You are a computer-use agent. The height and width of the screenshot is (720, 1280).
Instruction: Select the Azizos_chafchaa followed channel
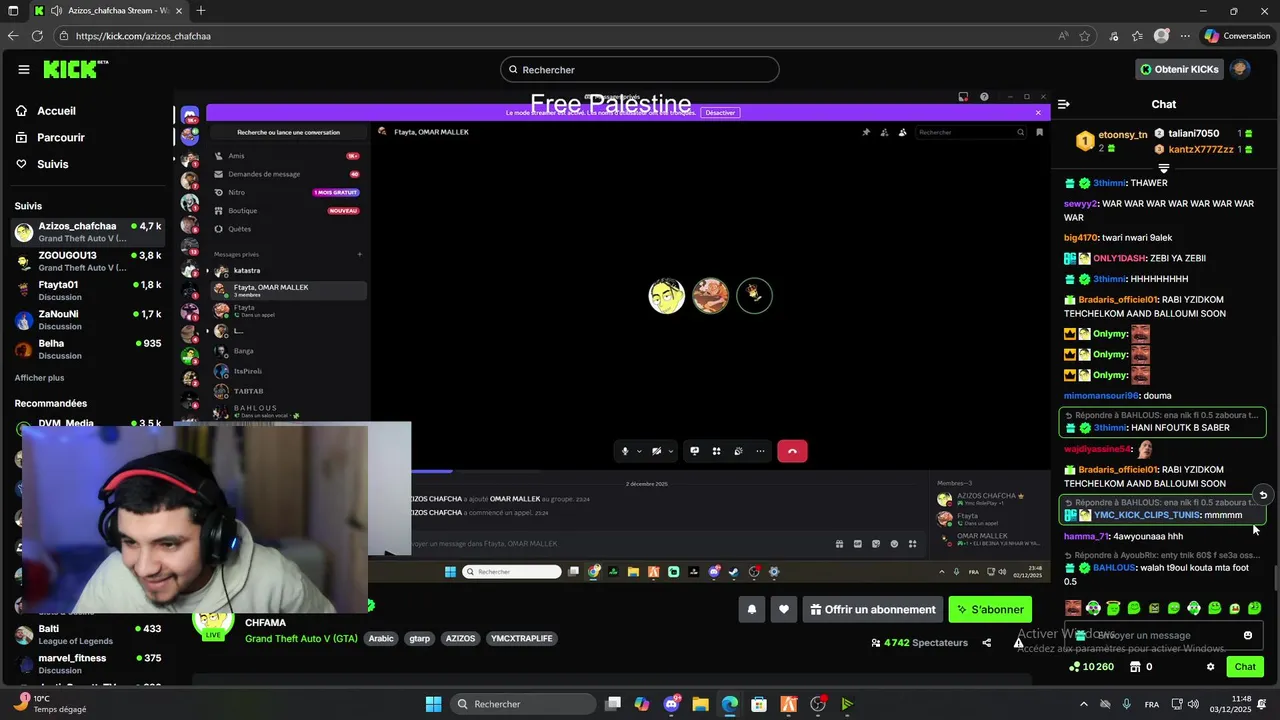[88, 232]
